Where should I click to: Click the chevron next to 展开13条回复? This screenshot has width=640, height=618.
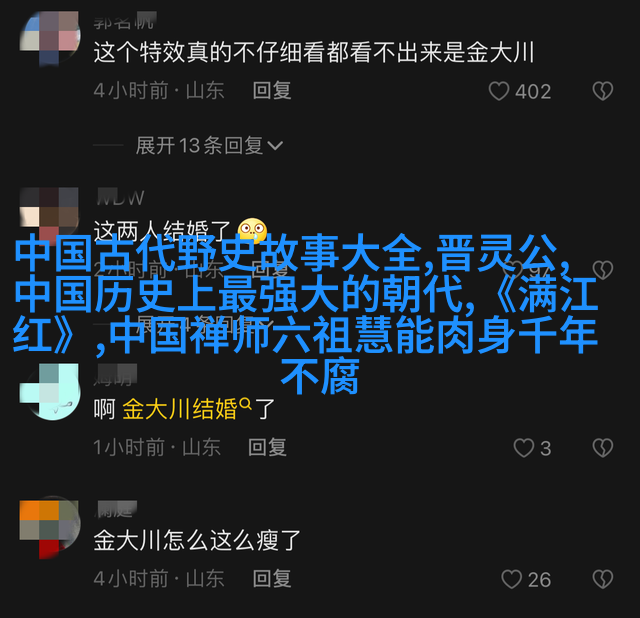click(x=275, y=146)
